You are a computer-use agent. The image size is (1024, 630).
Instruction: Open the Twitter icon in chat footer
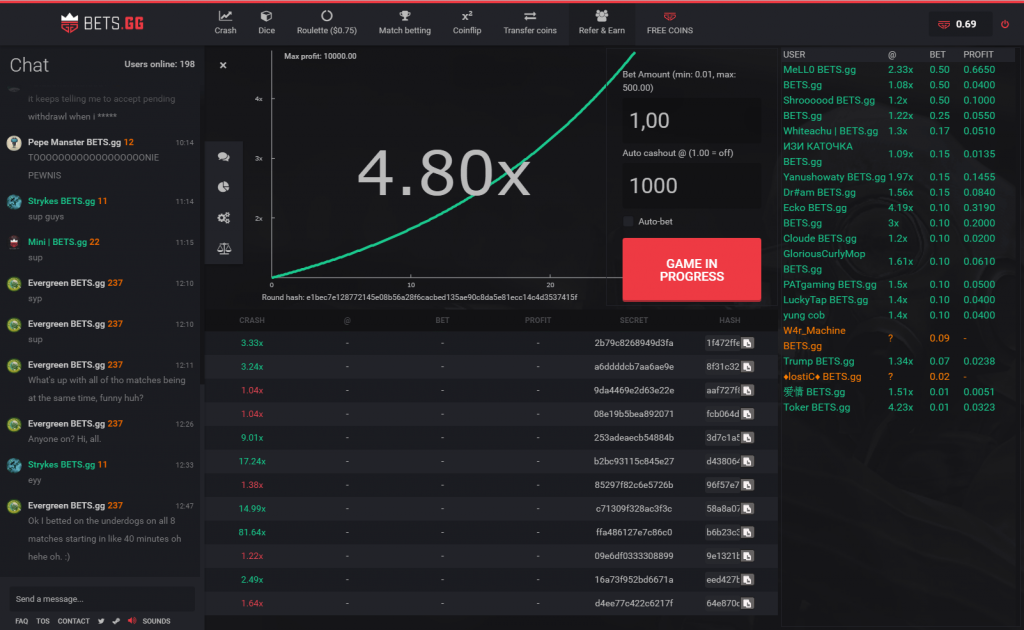coord(101,621)
